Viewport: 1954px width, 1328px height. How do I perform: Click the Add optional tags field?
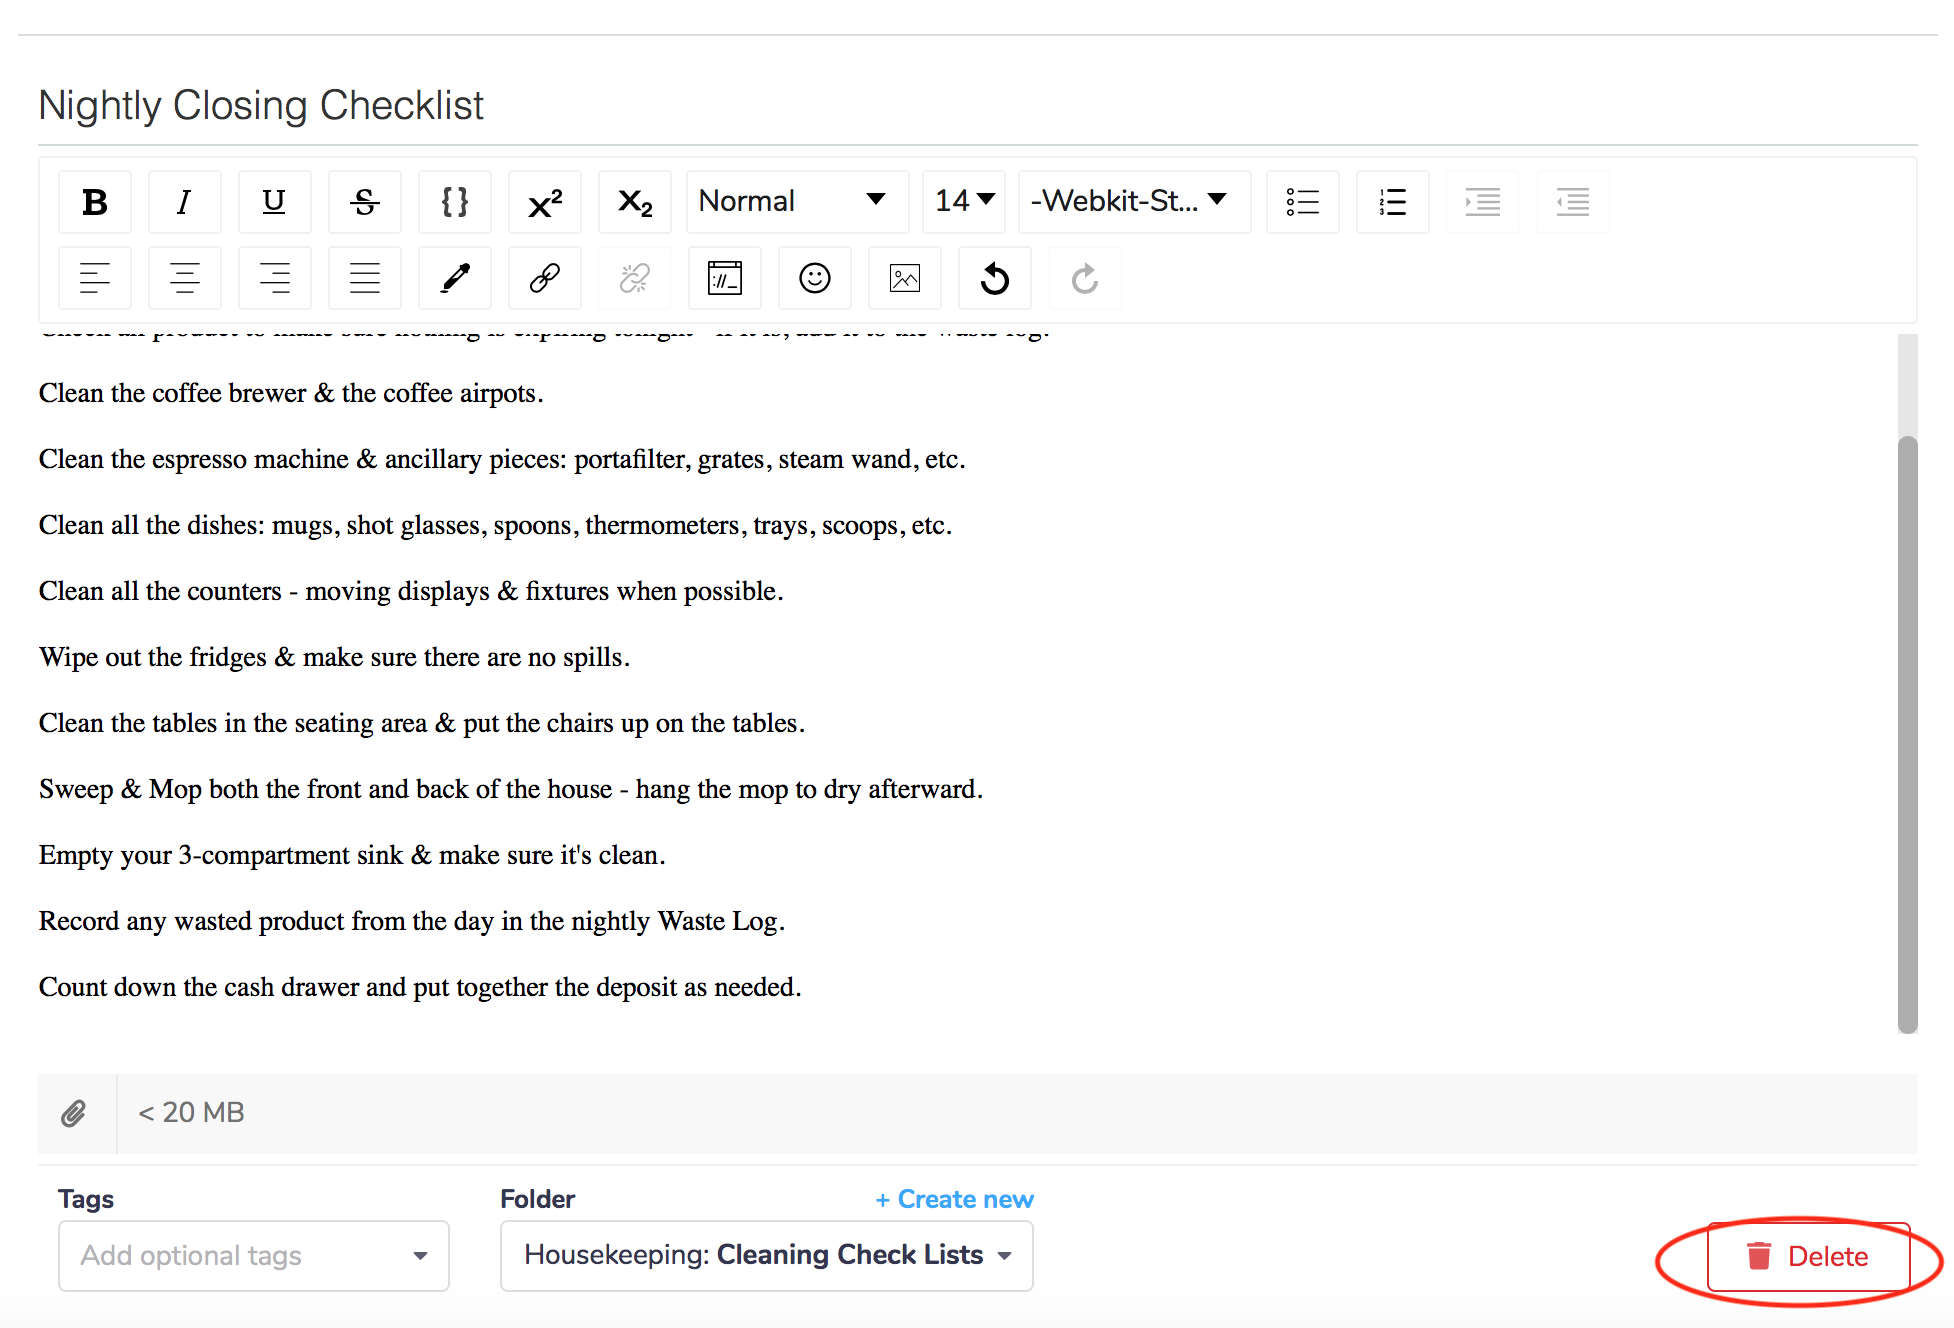click(x=253, y=1255)
